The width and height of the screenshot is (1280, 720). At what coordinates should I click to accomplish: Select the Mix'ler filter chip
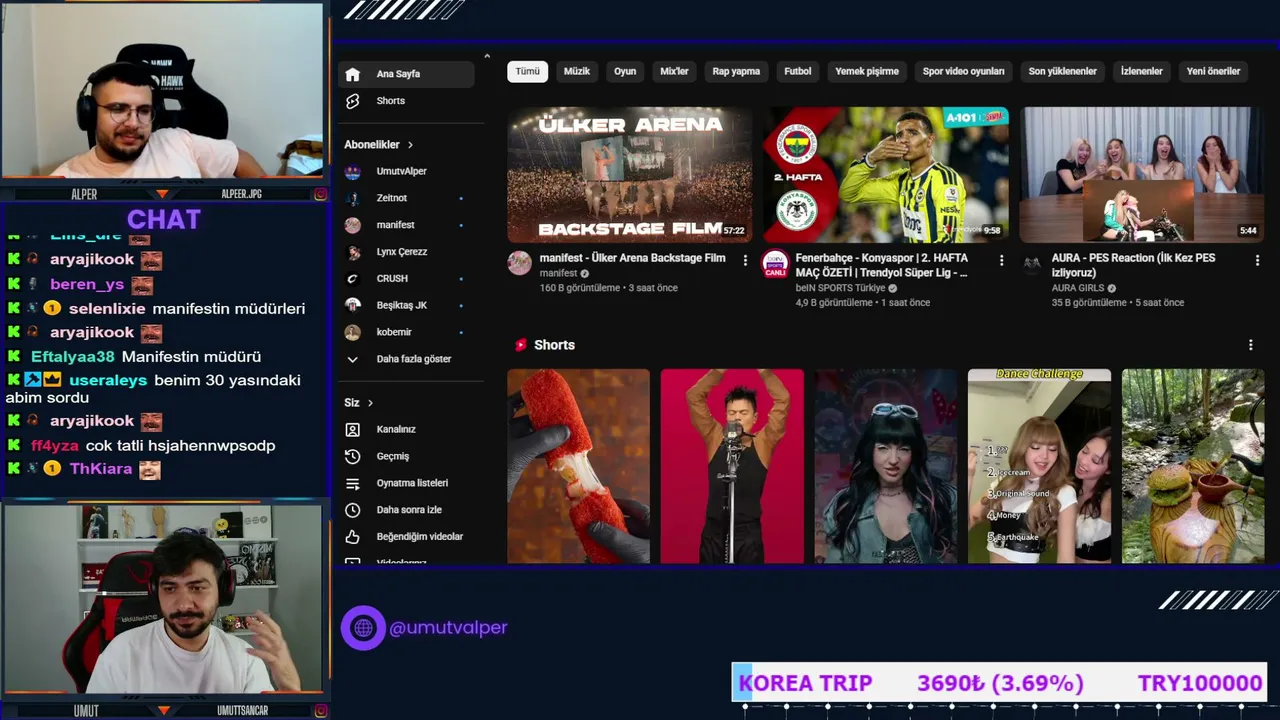coord(674,71)
